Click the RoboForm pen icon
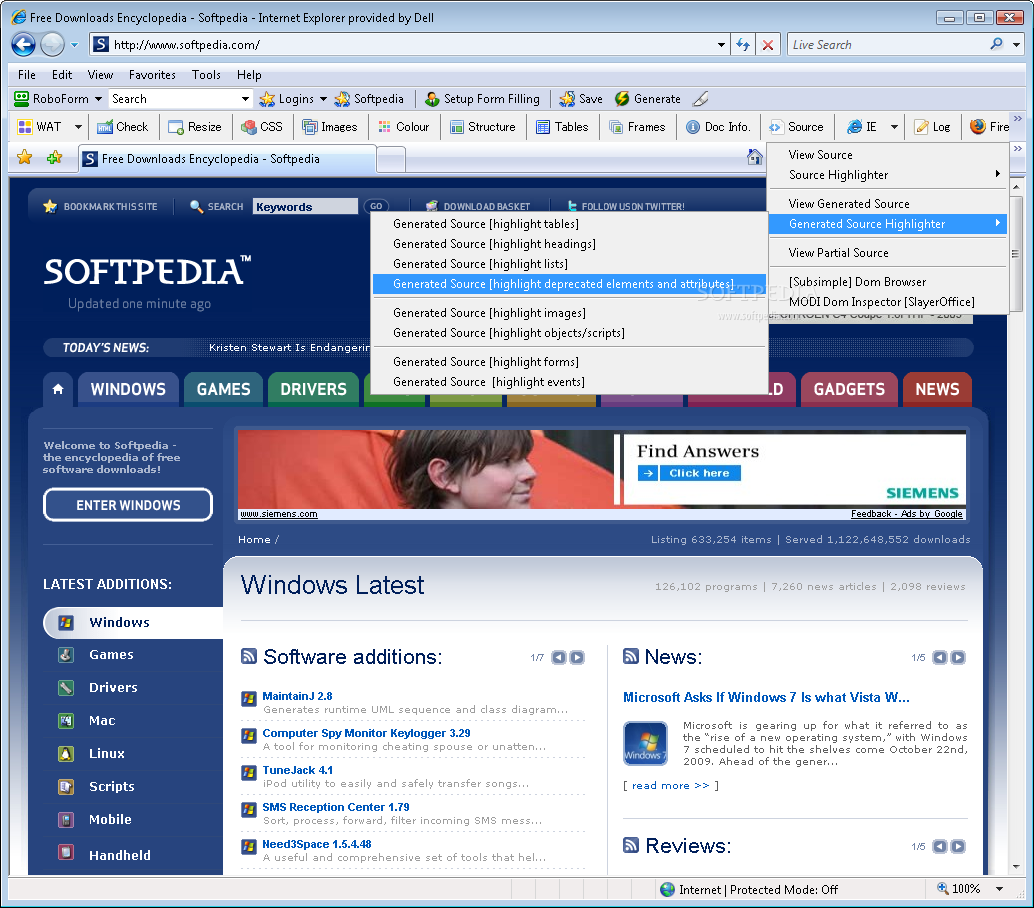The image size is (1034, 908). click(701, 99)
